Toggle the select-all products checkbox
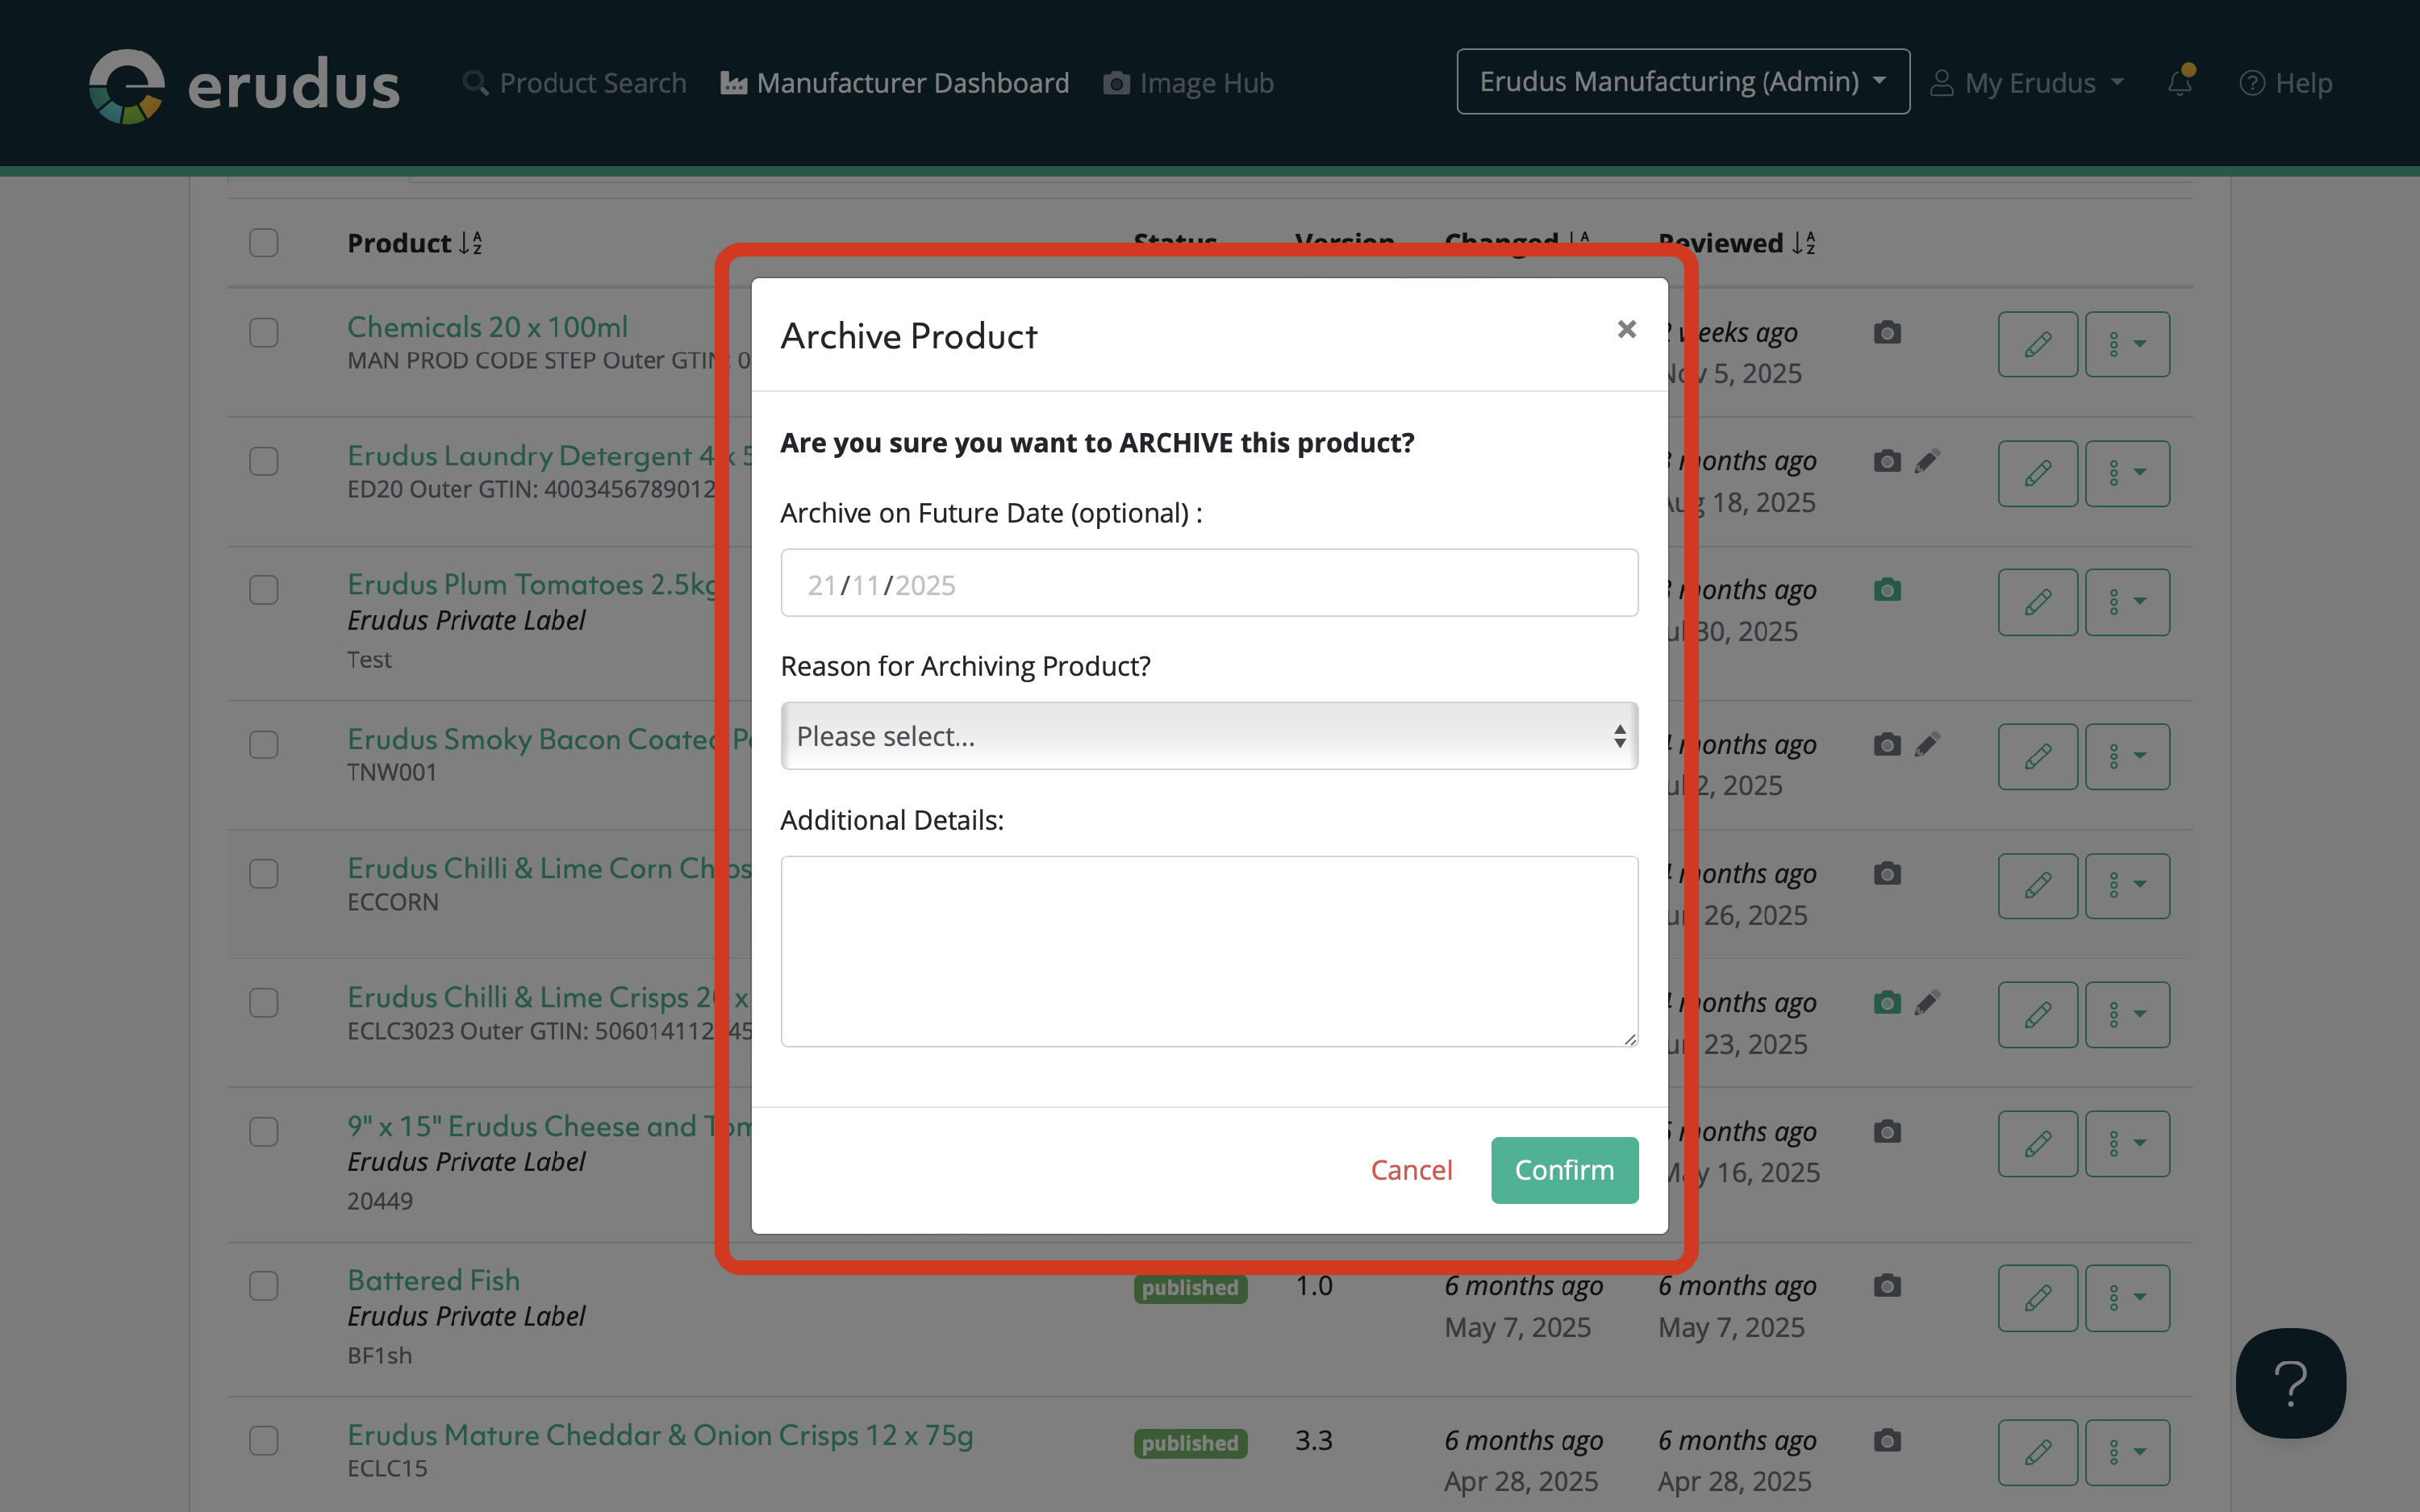2420x1512 pixels. point(264,243)
